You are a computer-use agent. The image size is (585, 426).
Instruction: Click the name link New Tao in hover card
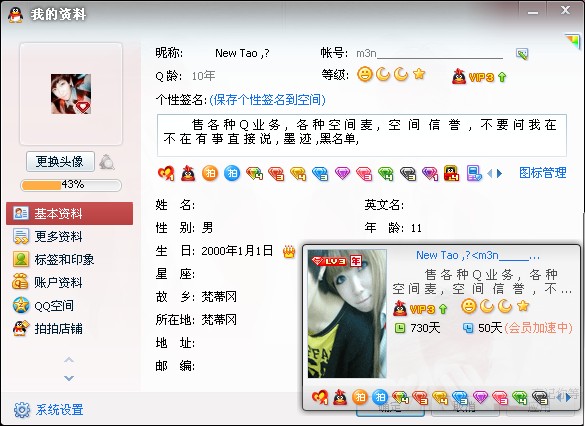tap(478, 255)
